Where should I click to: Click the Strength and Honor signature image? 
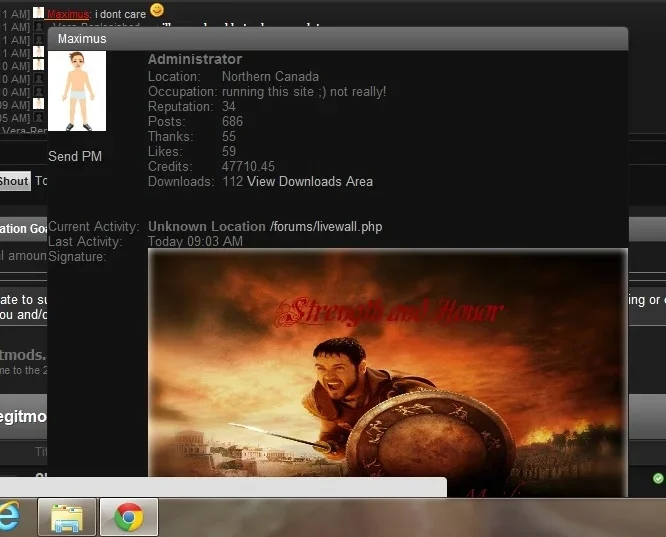coord(387,372)
